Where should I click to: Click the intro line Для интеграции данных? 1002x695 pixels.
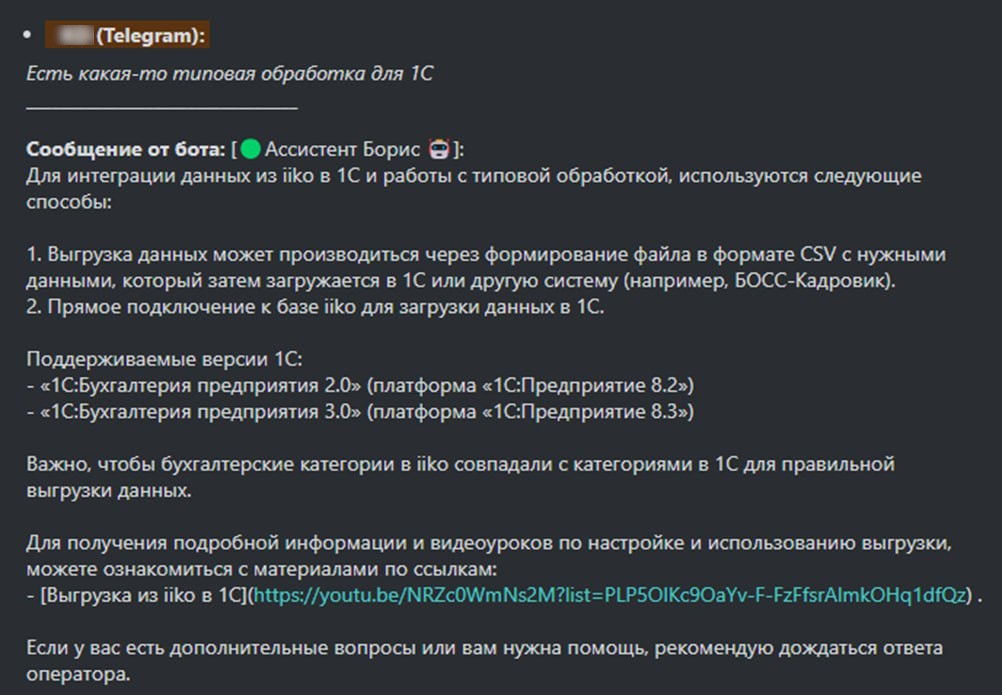click(474, 176)
